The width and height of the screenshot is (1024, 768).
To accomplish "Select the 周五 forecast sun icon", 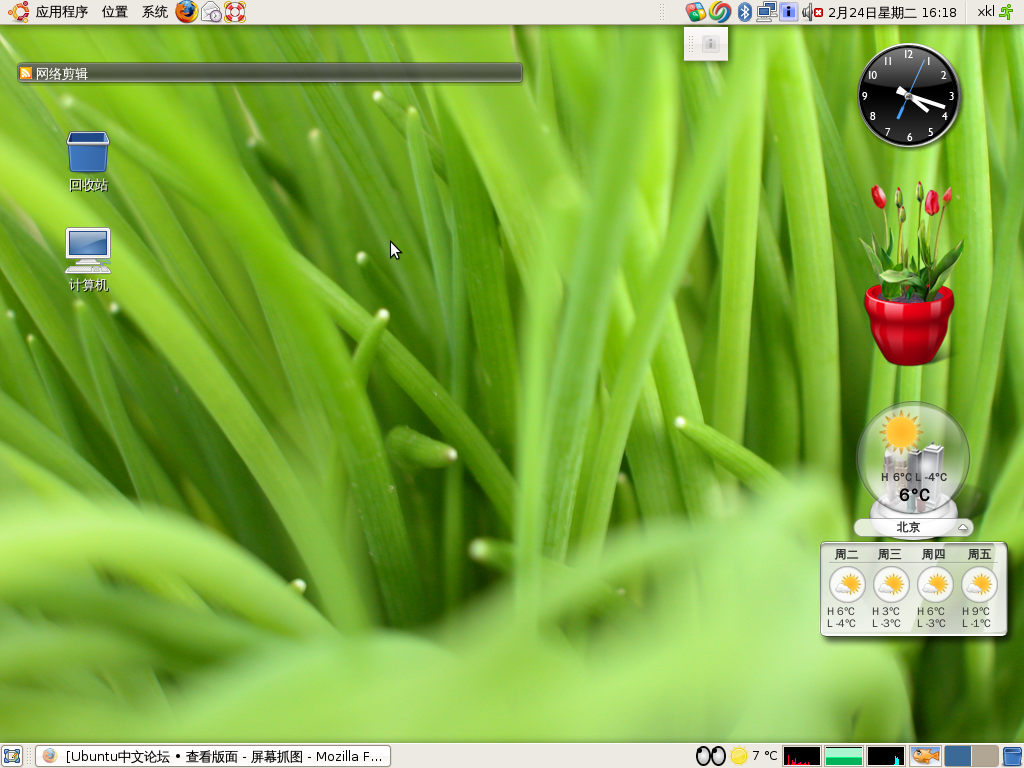I will pyautogui.click(x=980, y=584).
